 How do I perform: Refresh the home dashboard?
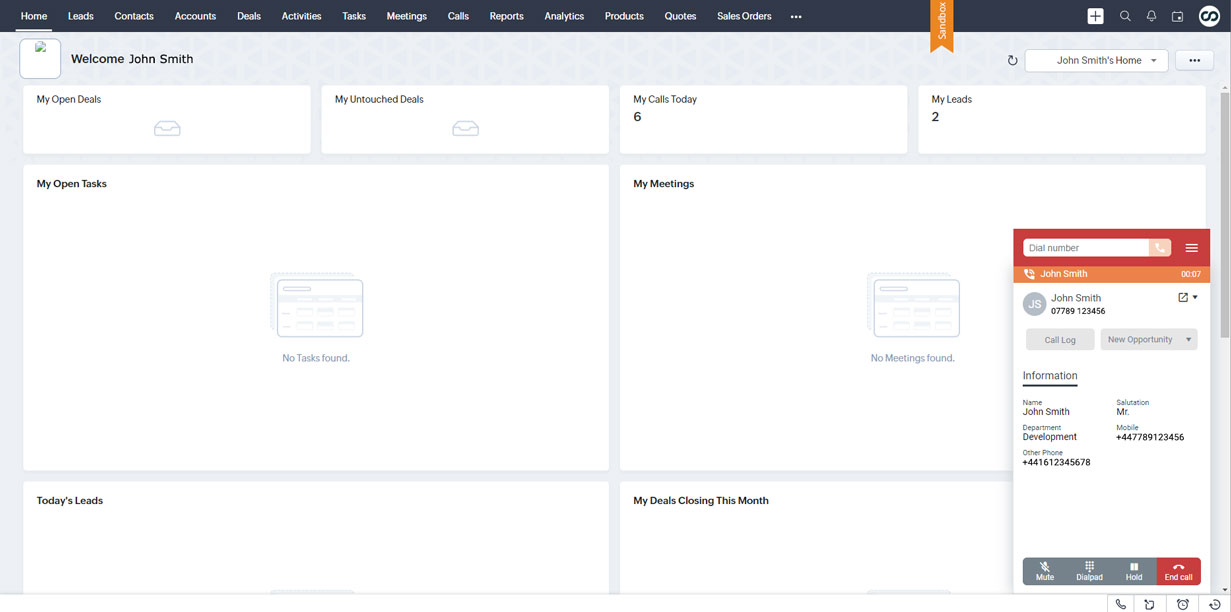(1012, 61)
